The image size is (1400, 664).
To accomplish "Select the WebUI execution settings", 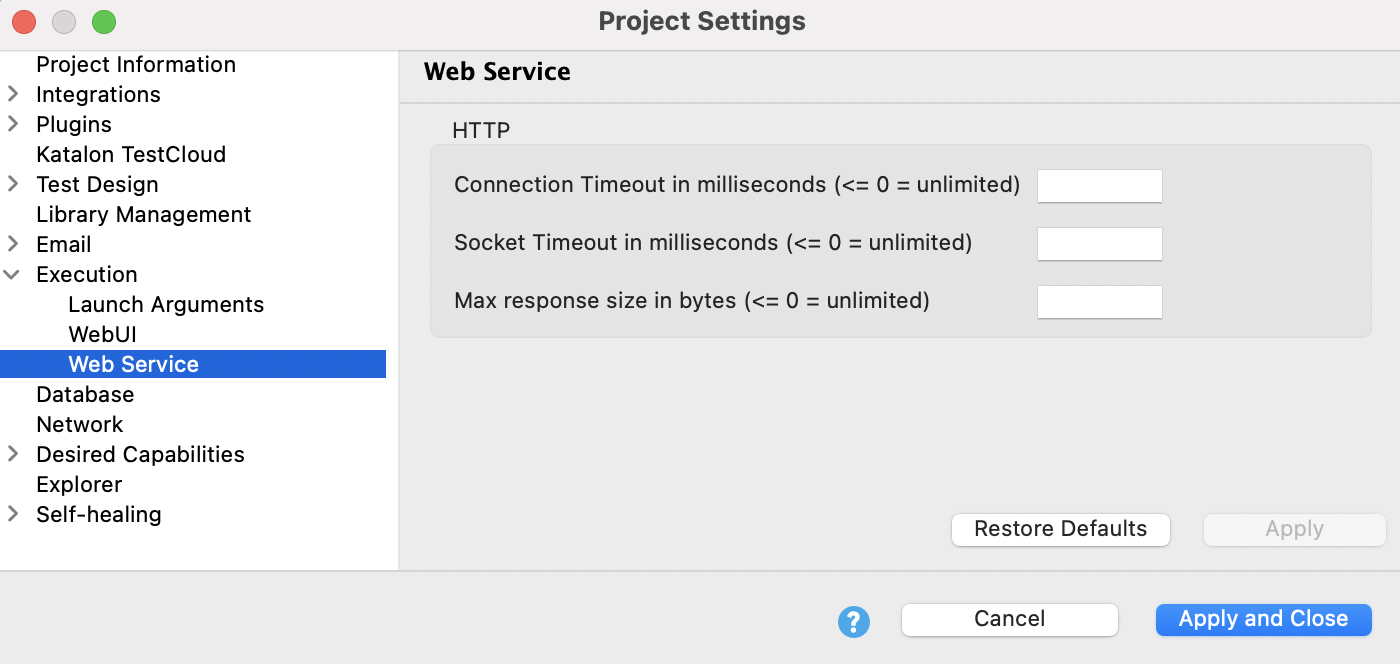I will pos(102,334).
